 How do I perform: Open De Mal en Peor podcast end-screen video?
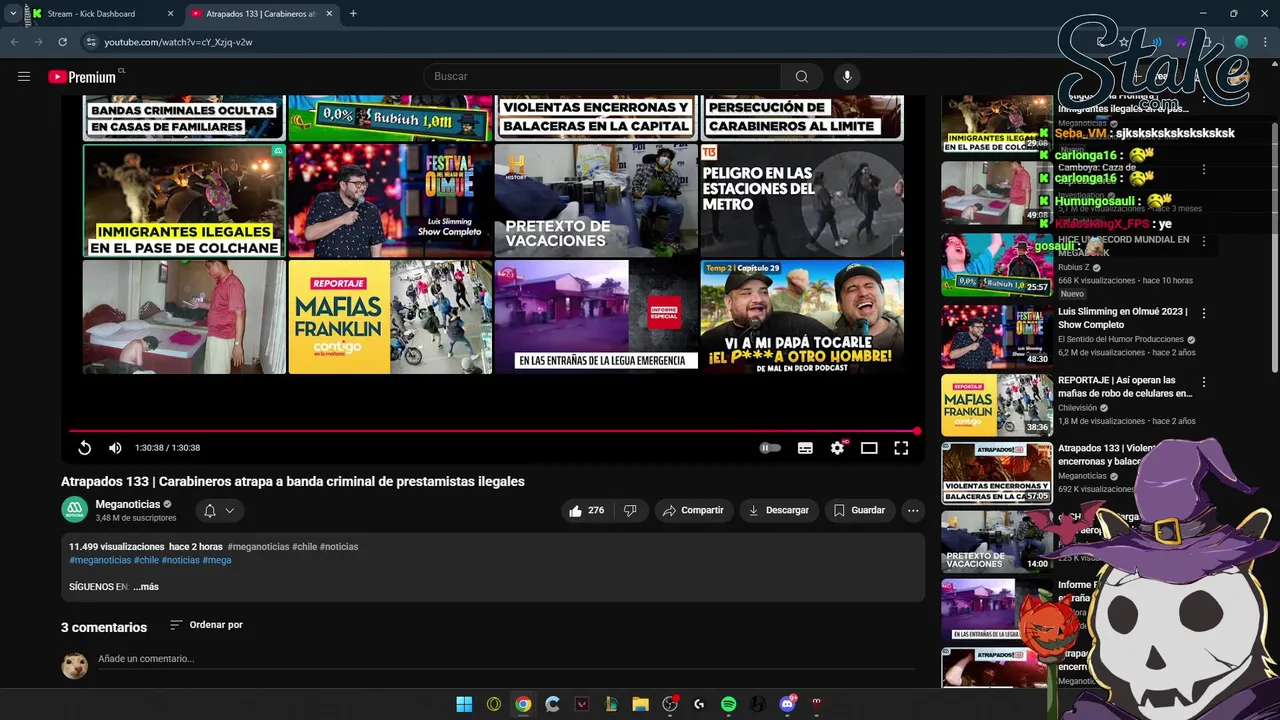[x=802, y=317]
